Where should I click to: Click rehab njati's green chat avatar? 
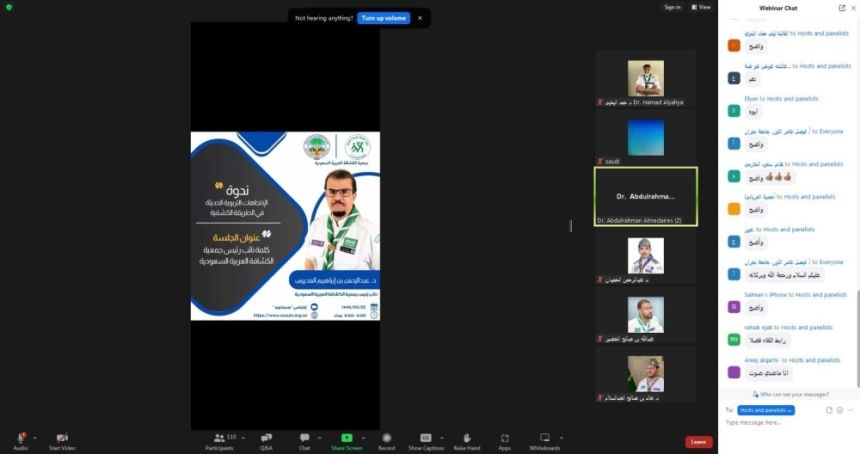click(734, 339)
